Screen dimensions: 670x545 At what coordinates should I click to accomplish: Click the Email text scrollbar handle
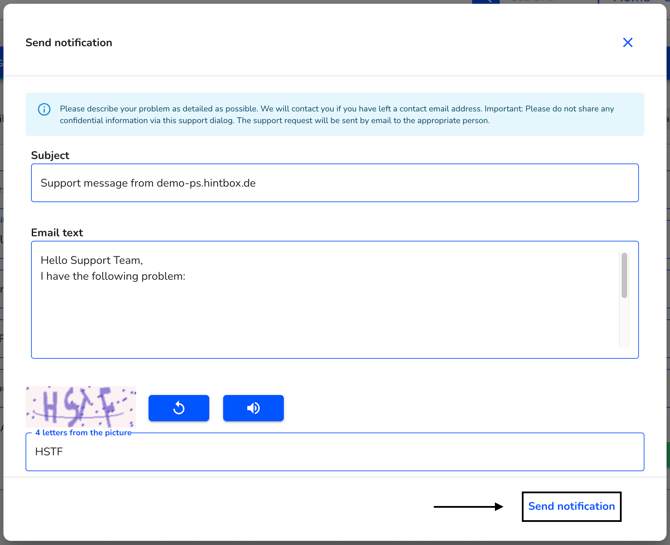pyautogui.click(x=624, y=275)
